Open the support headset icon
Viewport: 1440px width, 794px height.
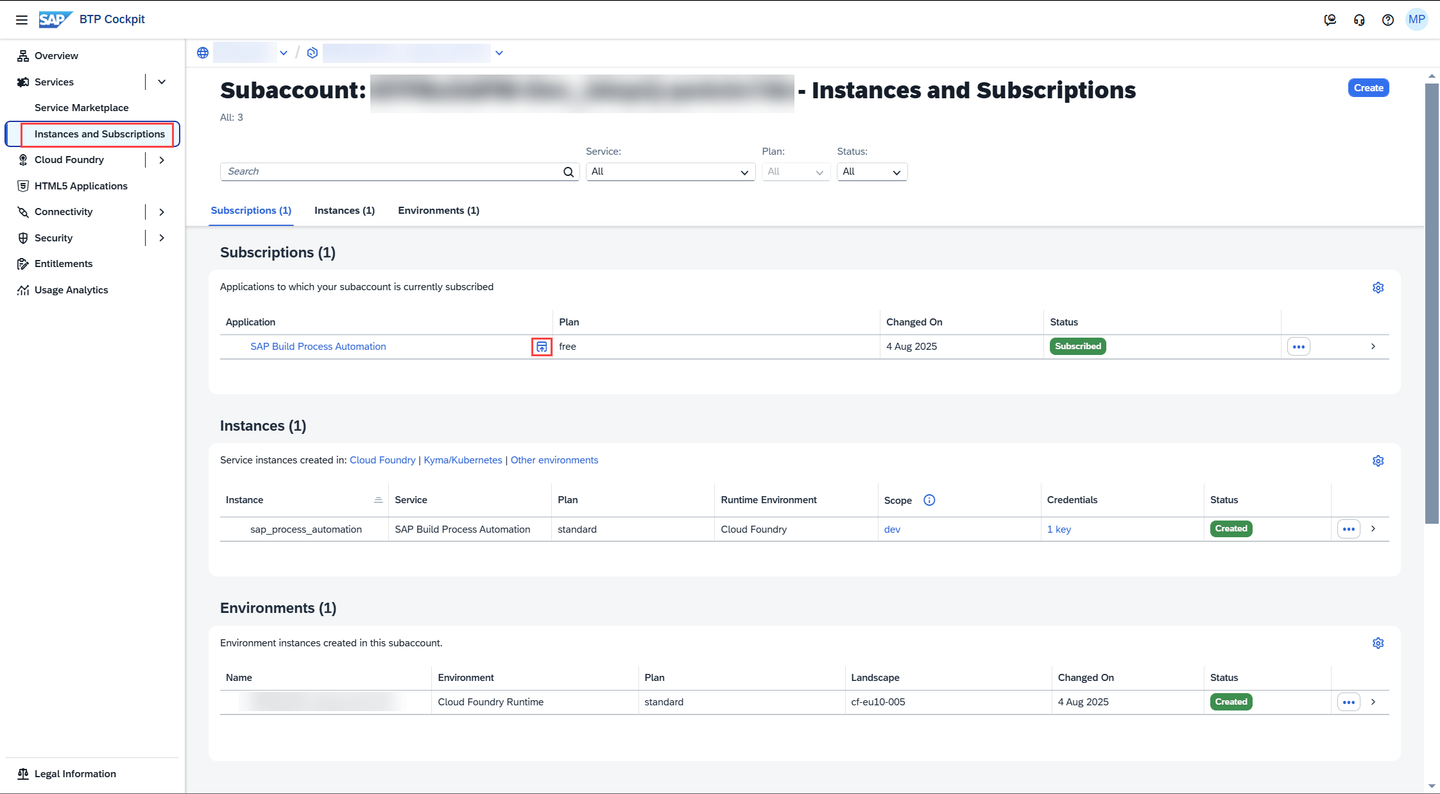[x=1359, y=19]
